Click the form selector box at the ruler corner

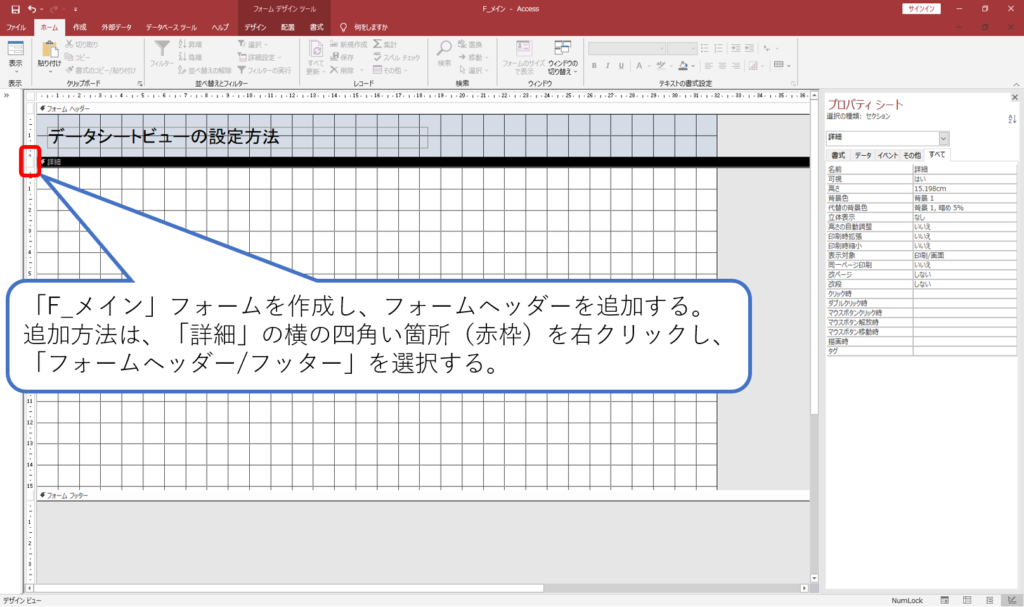point(30,96)
